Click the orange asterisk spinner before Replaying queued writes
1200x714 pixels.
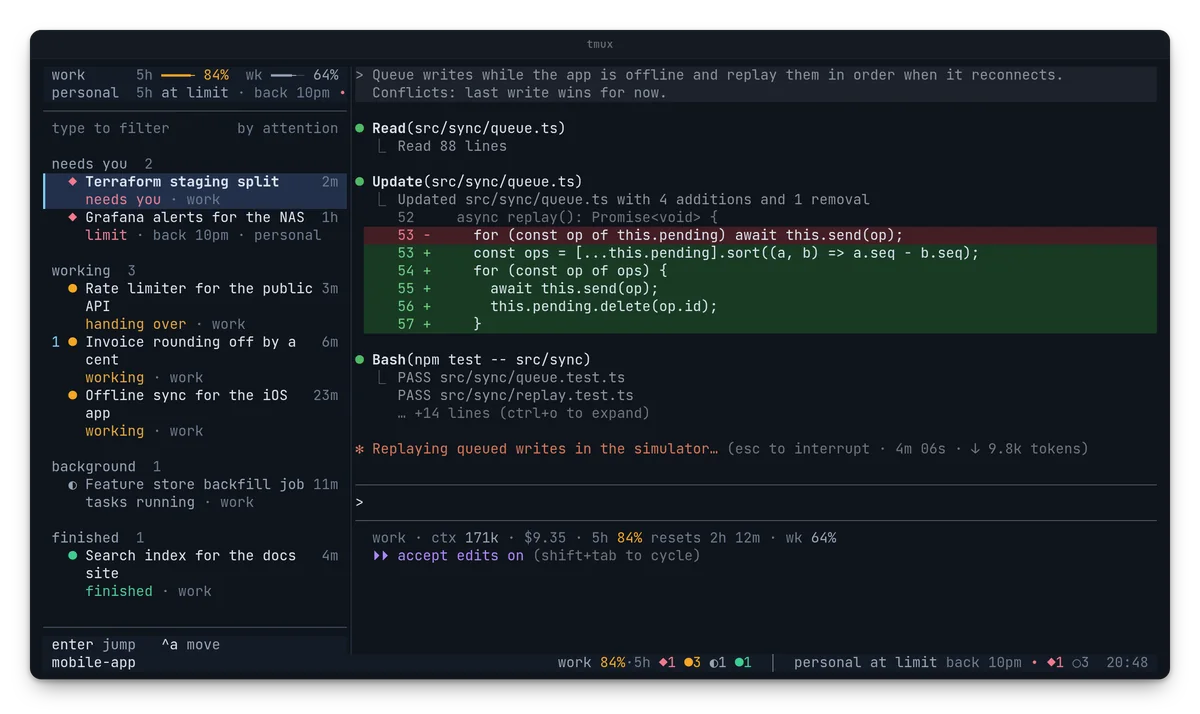[x=360, y=449]
